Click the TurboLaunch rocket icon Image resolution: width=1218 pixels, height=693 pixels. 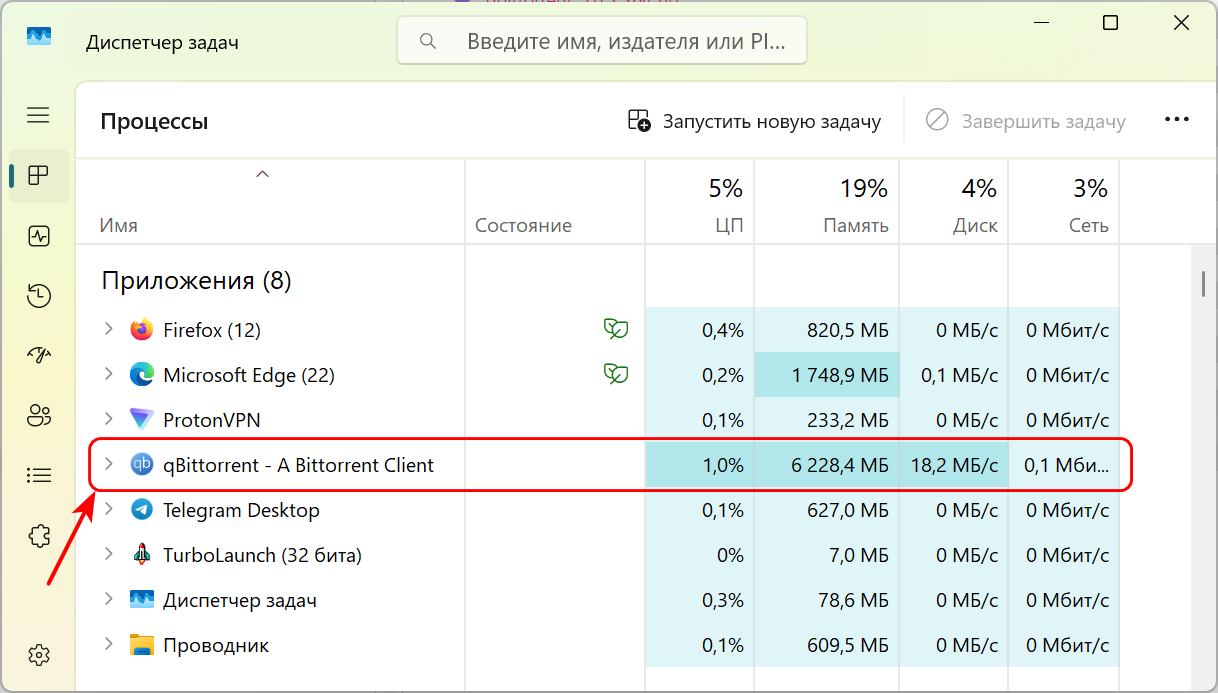click(x=142, y=555)
